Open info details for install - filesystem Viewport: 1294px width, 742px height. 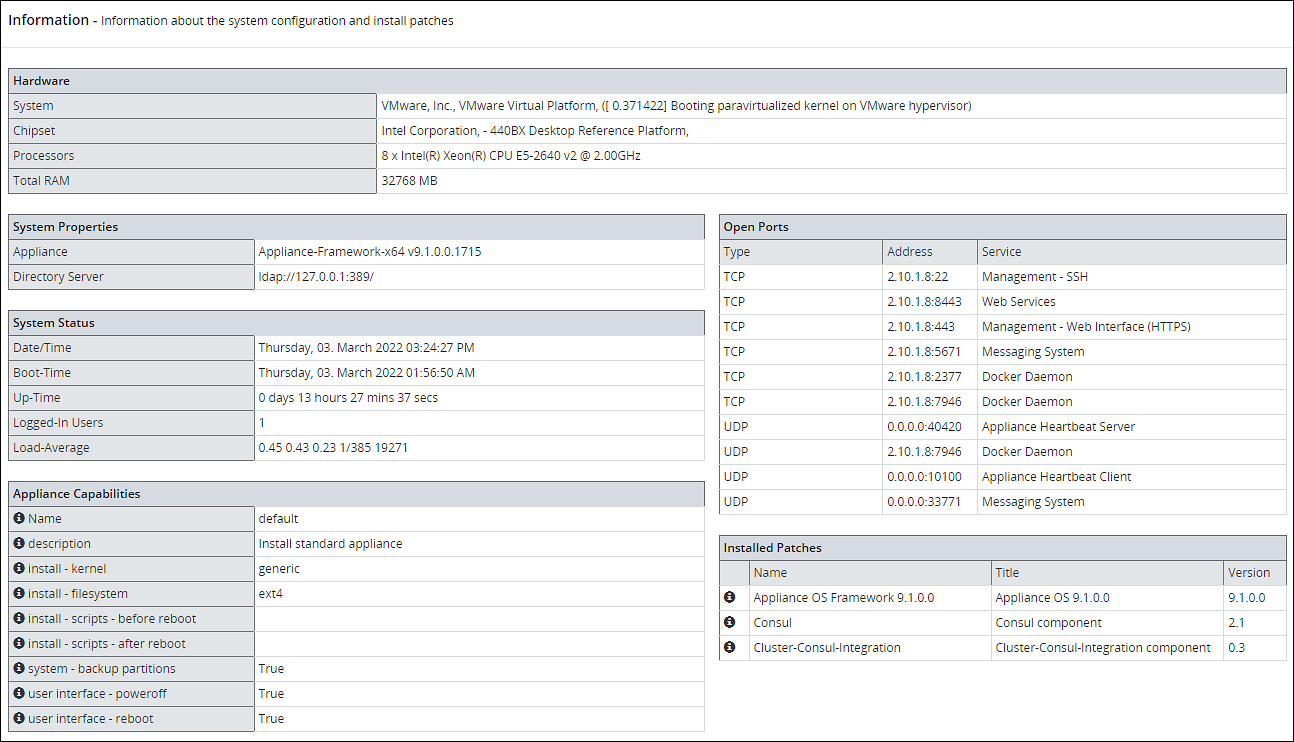[18, 593]
